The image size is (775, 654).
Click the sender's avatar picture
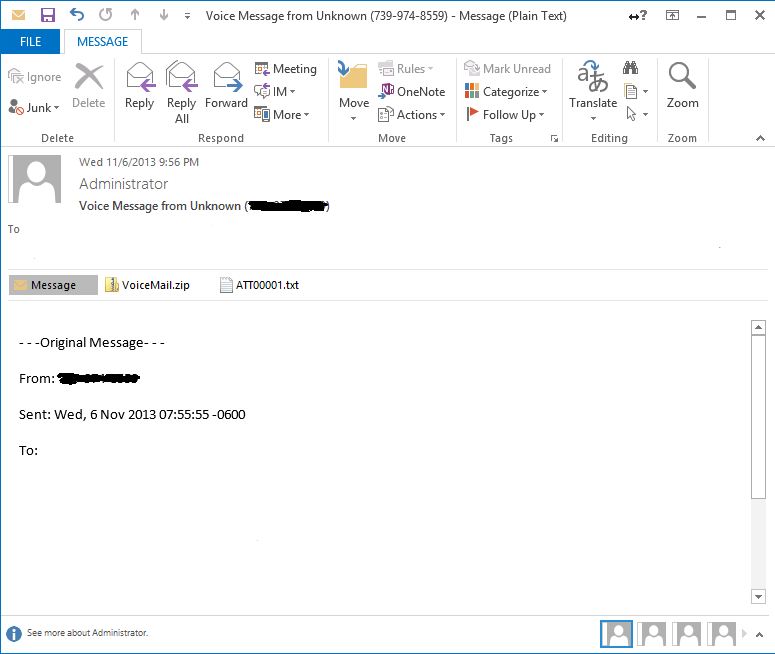tap(35, 179)
